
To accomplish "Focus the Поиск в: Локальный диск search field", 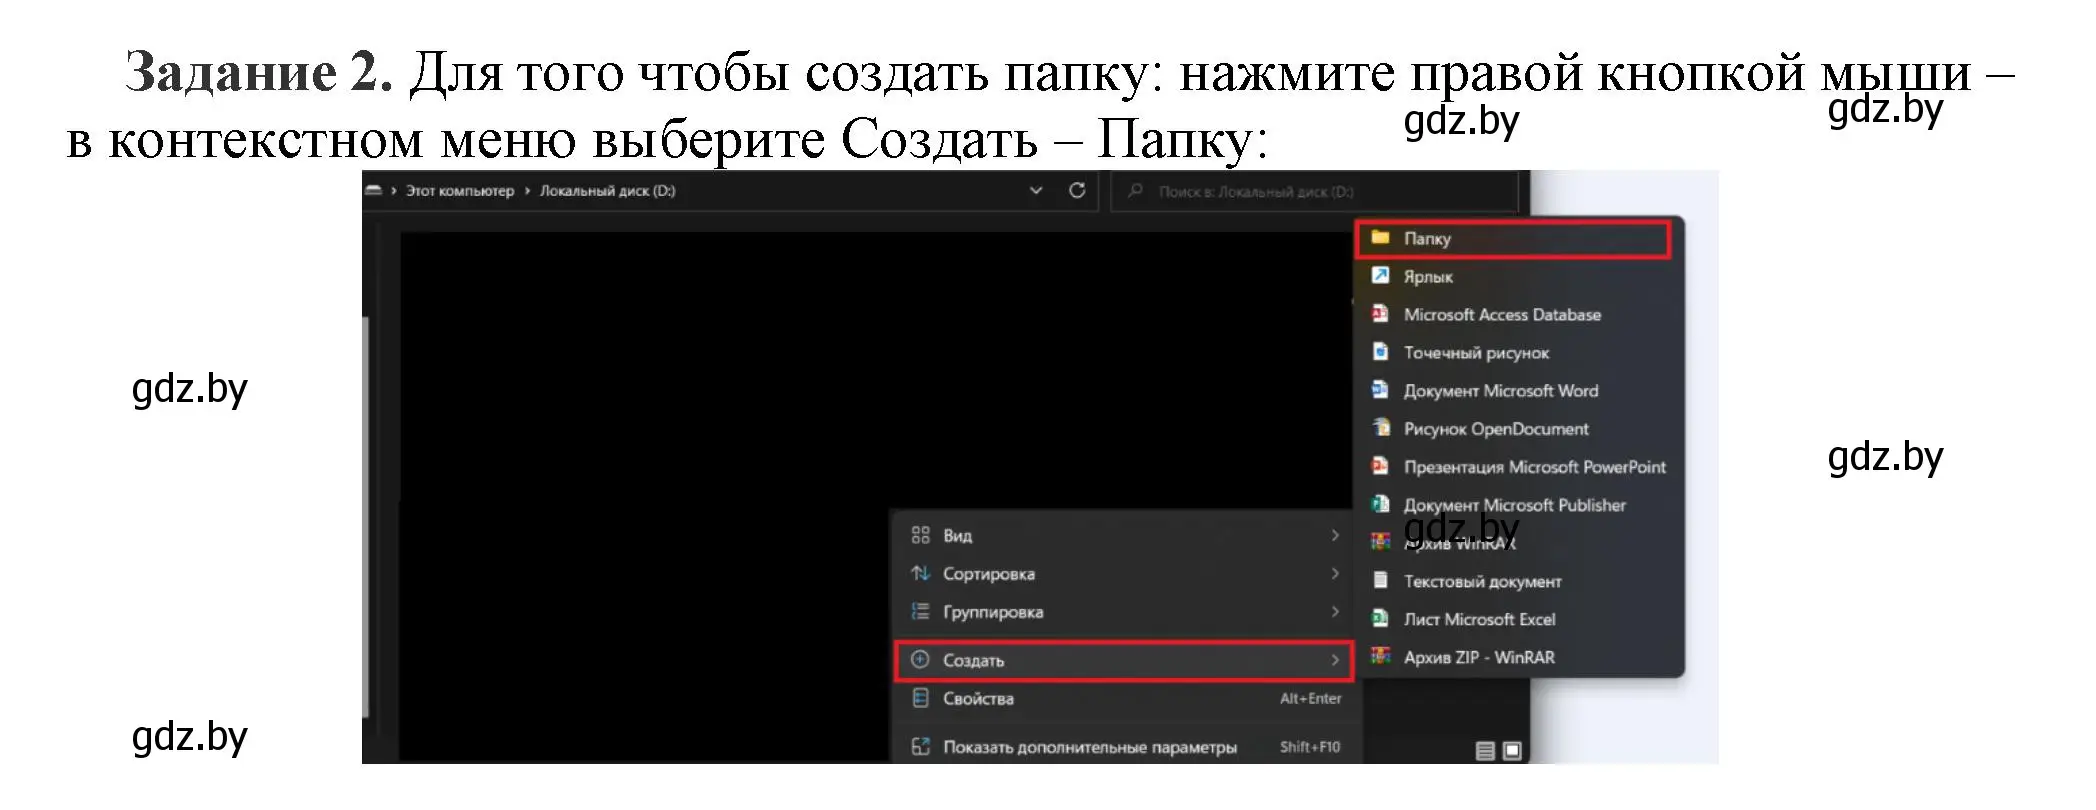I will [x=1315, y=191].
